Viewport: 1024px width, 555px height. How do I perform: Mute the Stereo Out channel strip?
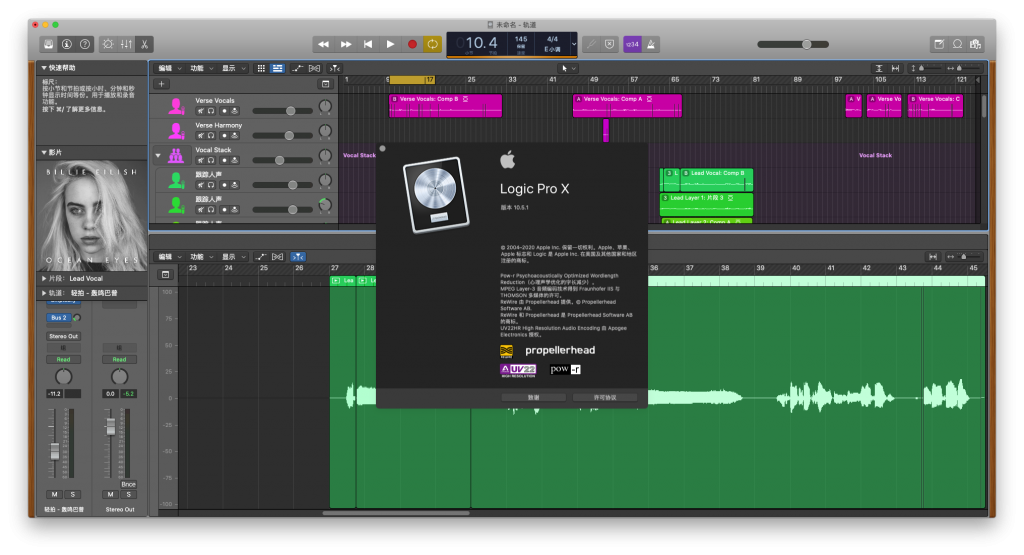(x=110, y=495)
